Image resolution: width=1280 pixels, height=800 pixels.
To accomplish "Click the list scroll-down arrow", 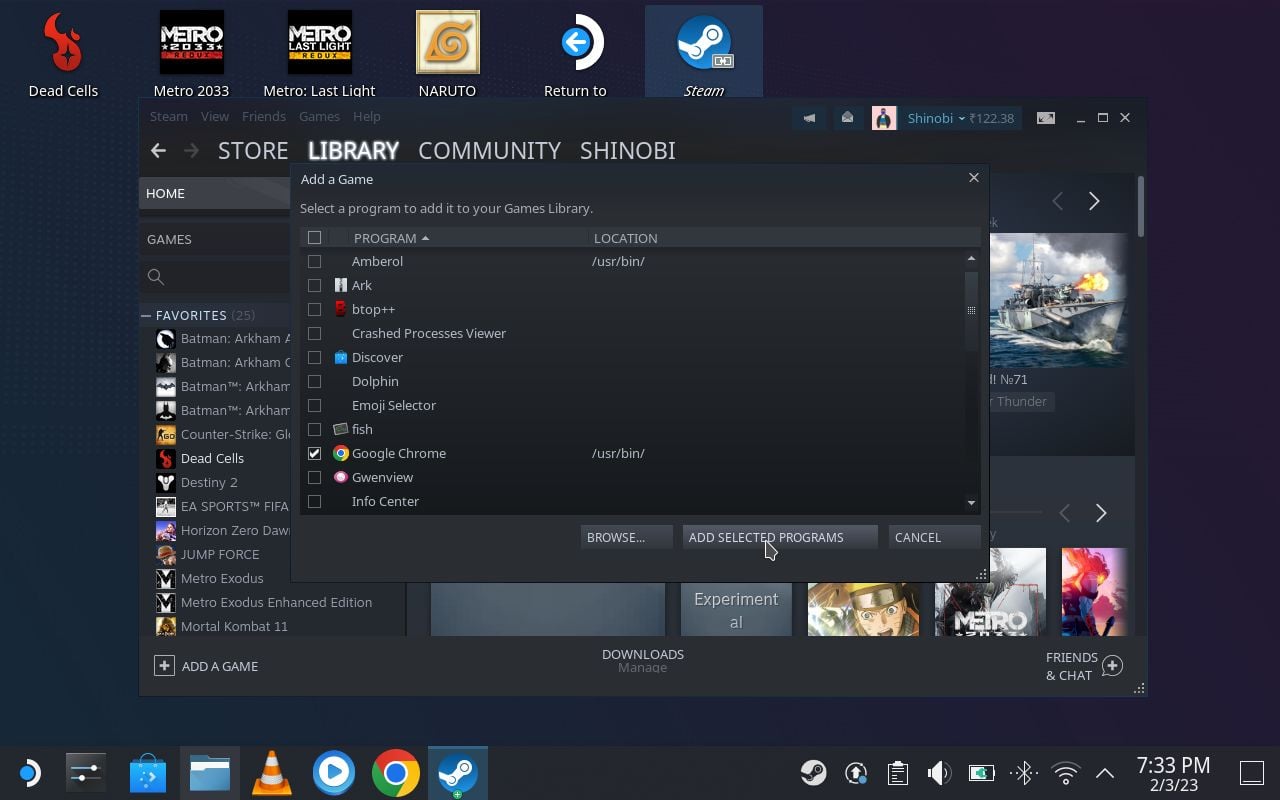I will click(x=971, y=503).
